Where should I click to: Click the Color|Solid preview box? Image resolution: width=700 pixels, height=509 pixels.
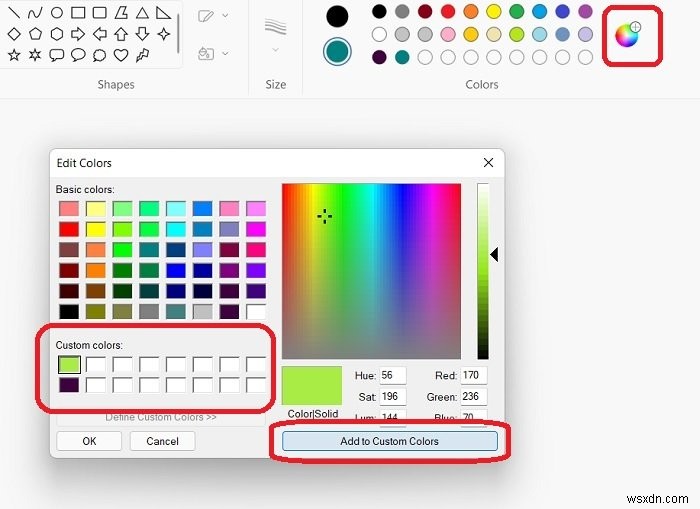click(x=312, y=385)
